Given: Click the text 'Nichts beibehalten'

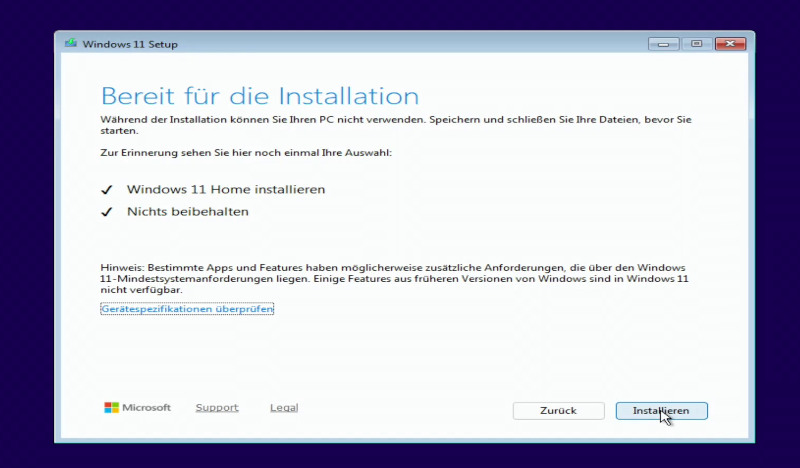Looking at the screenshot, I should [x=188, y=211].
